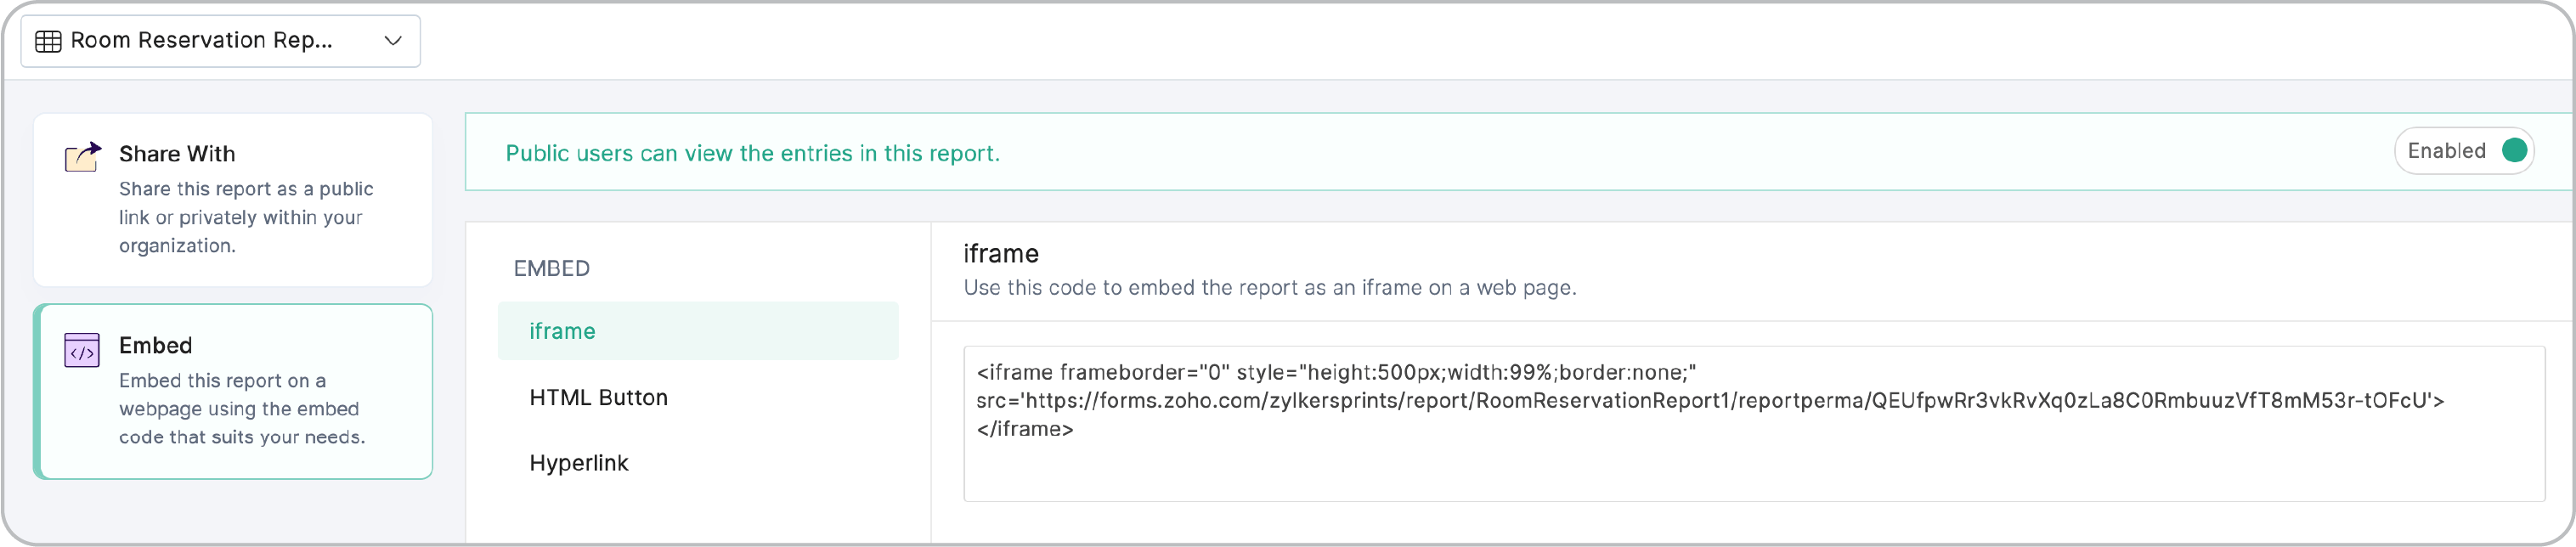Screen dimensions: 2576x547
Task: Open the Room Reservation Report dropdown
Action: click(219, 41)
